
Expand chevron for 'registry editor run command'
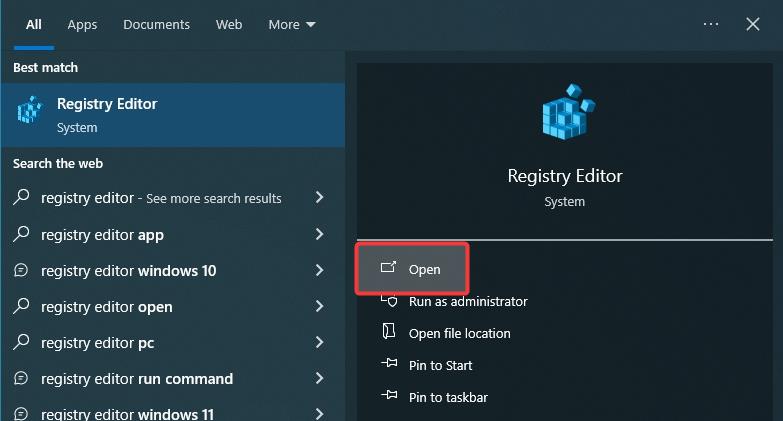click(x=320, y=378)
